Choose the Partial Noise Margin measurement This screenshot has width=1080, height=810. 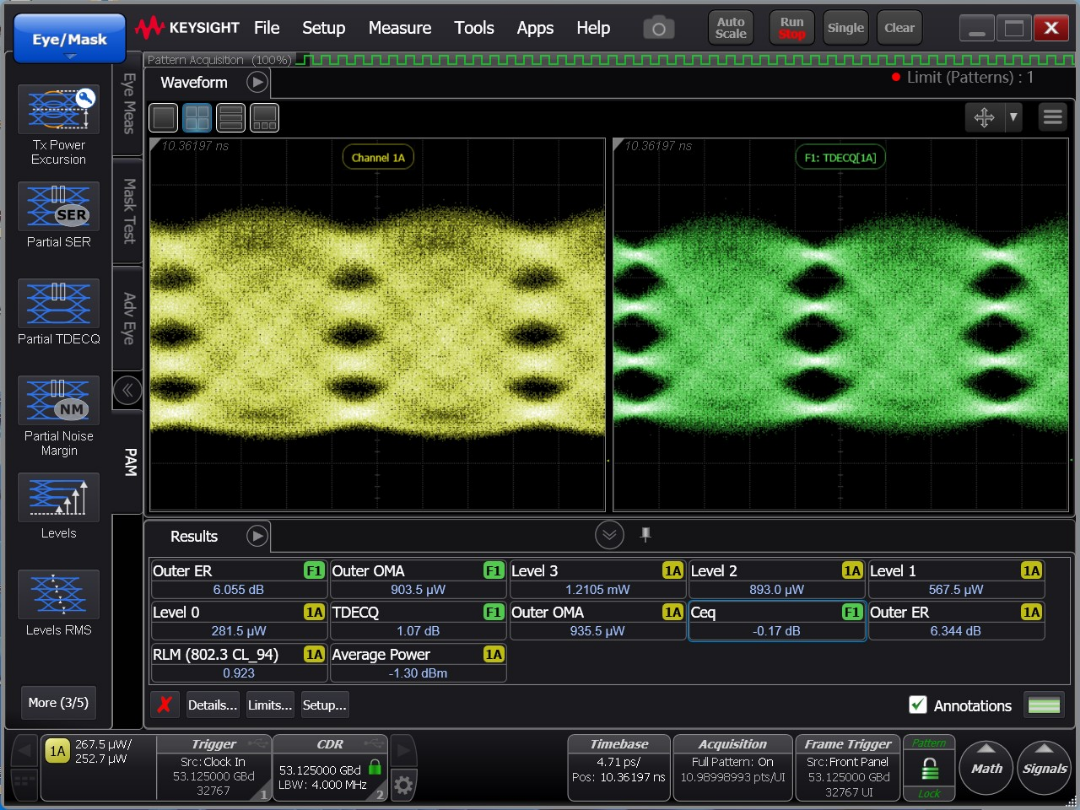click(x=58, y=400)
